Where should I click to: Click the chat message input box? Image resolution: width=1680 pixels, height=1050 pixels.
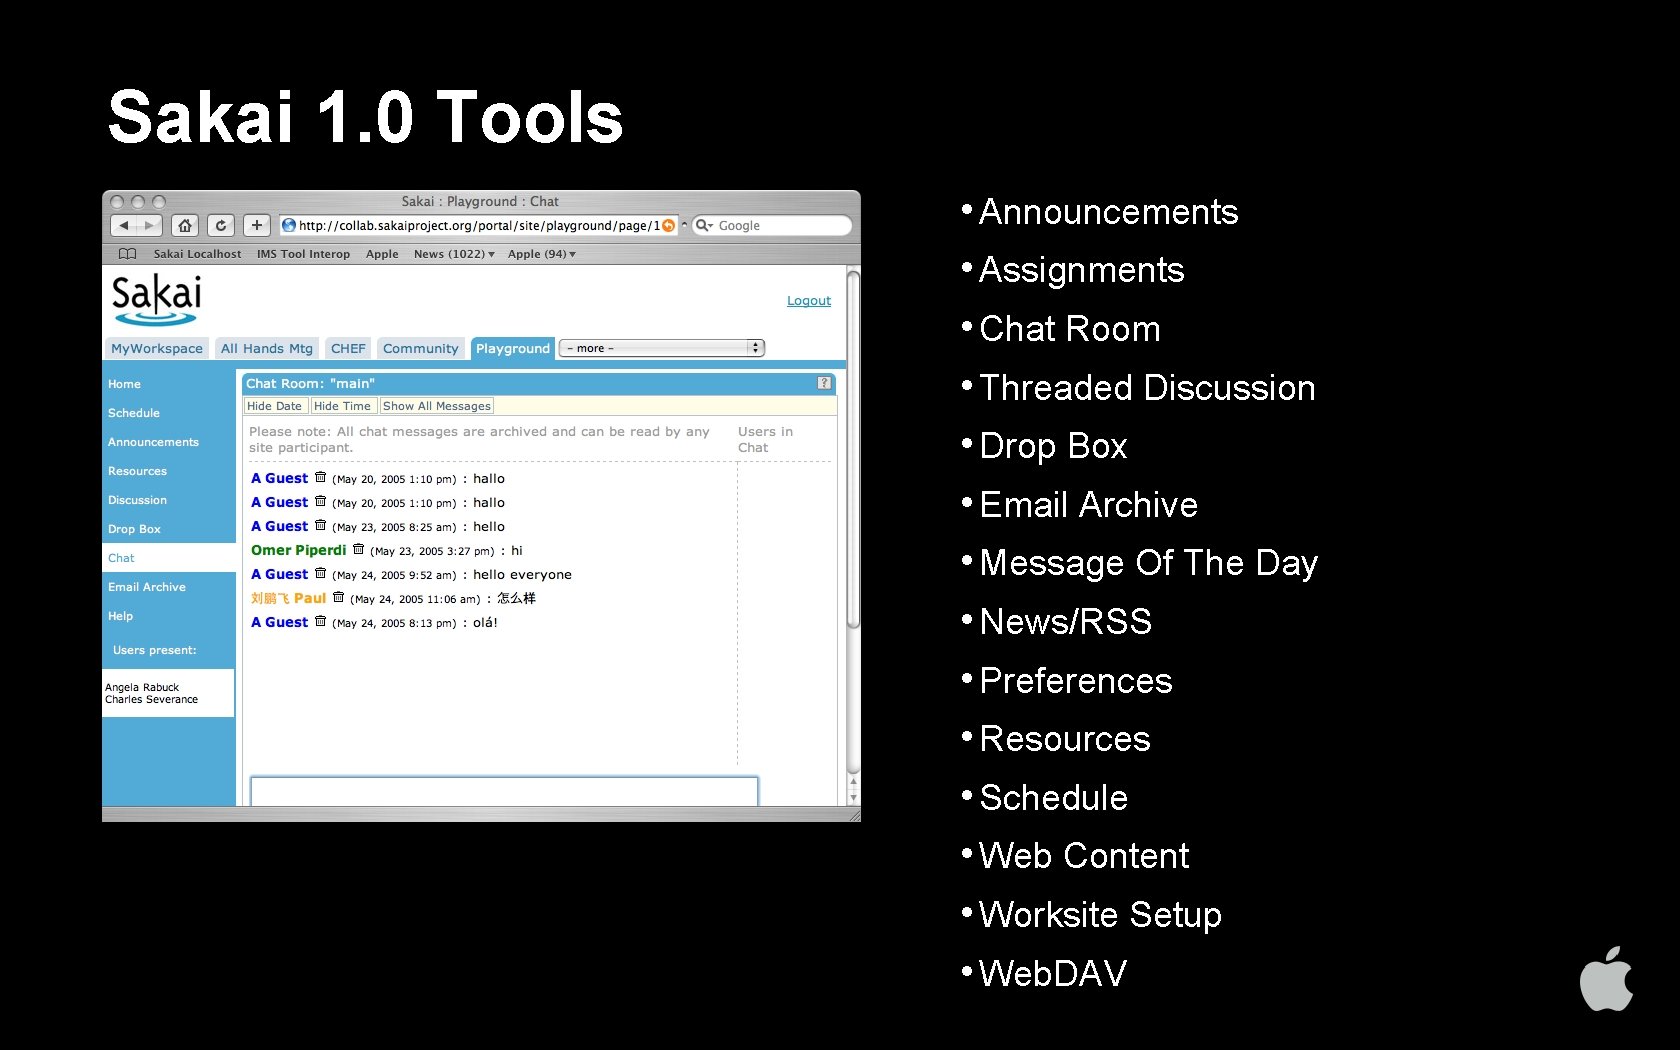(x=504, y=791)
